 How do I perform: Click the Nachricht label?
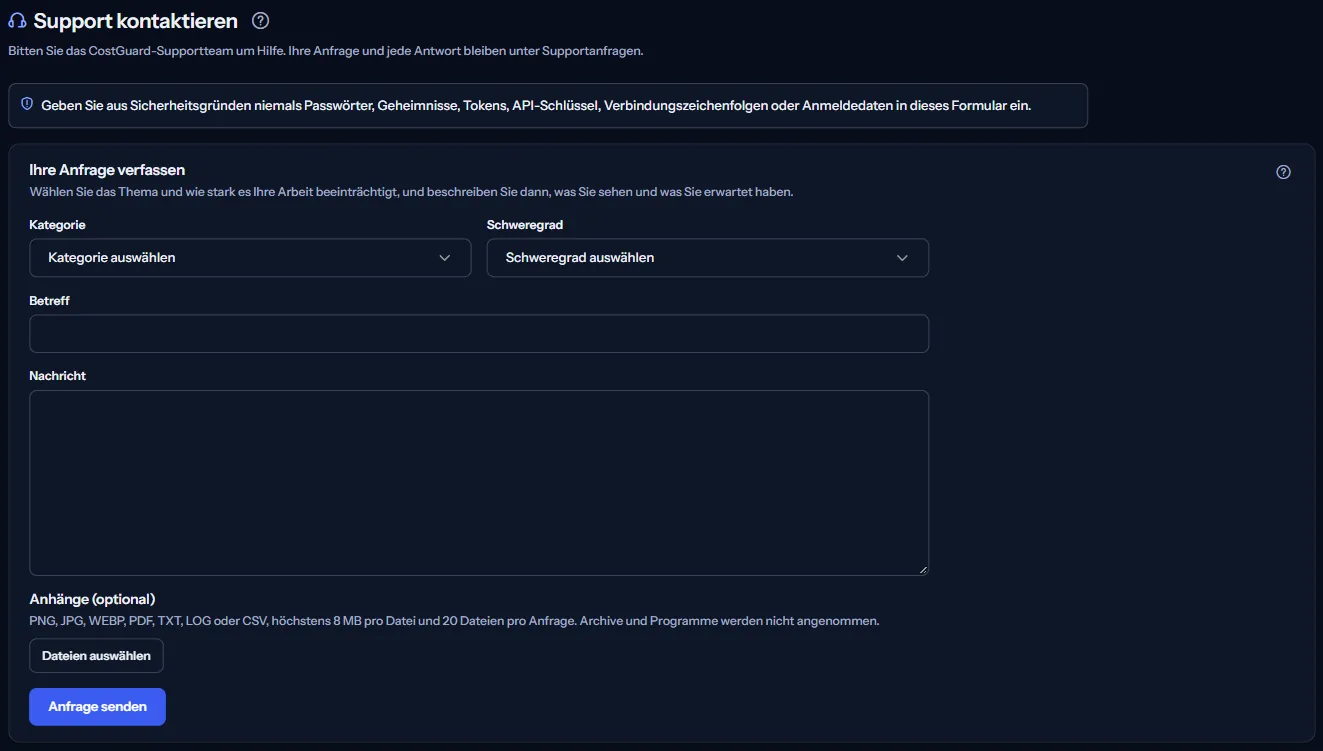click(x=58, y=376)
